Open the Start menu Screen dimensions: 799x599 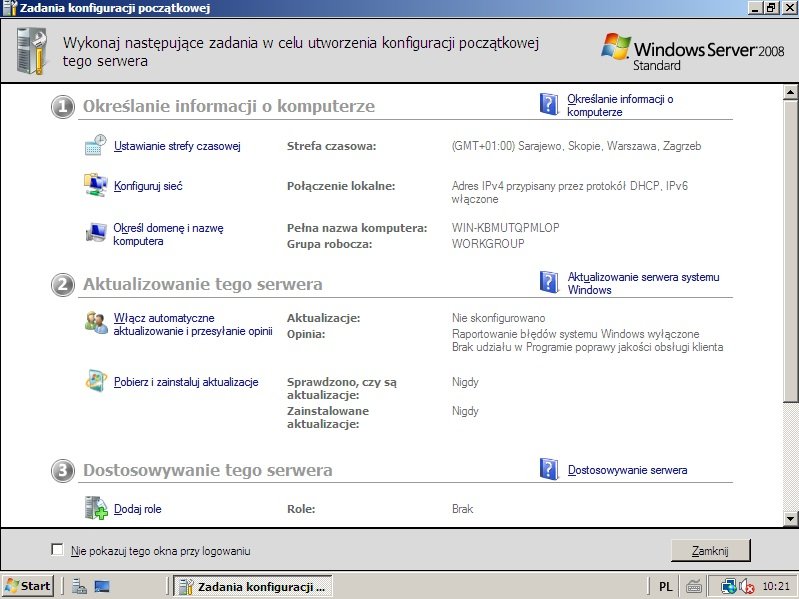[28, 586]
